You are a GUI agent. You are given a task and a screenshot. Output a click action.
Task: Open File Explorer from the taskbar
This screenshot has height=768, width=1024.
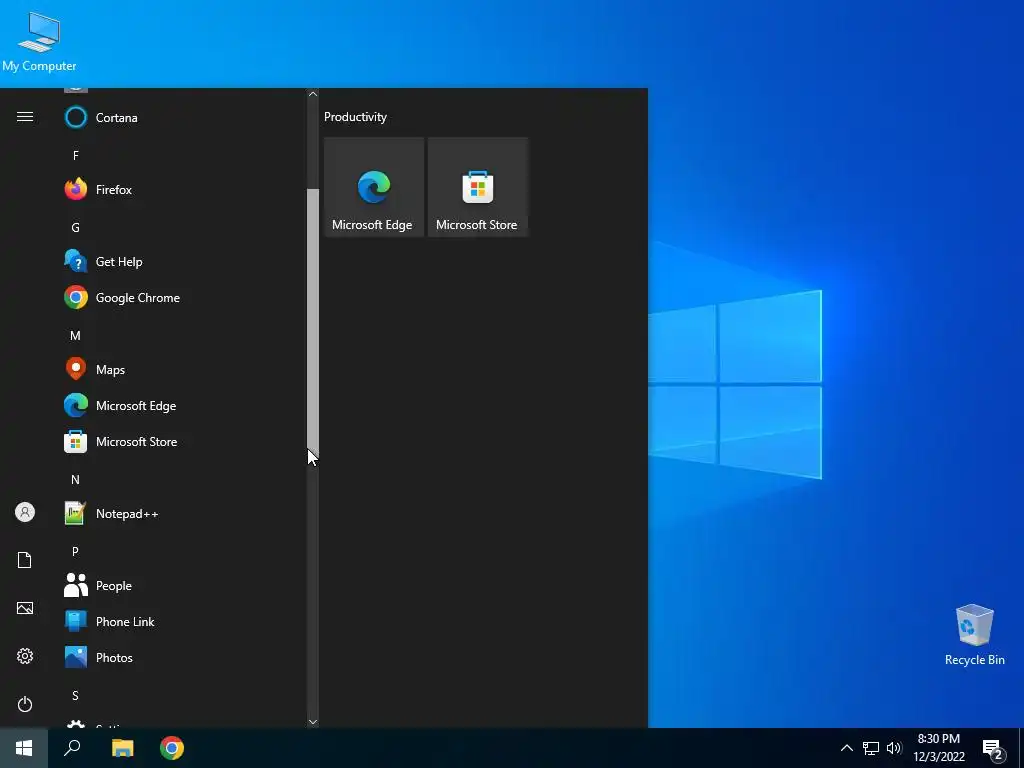[x=123, y=748]
